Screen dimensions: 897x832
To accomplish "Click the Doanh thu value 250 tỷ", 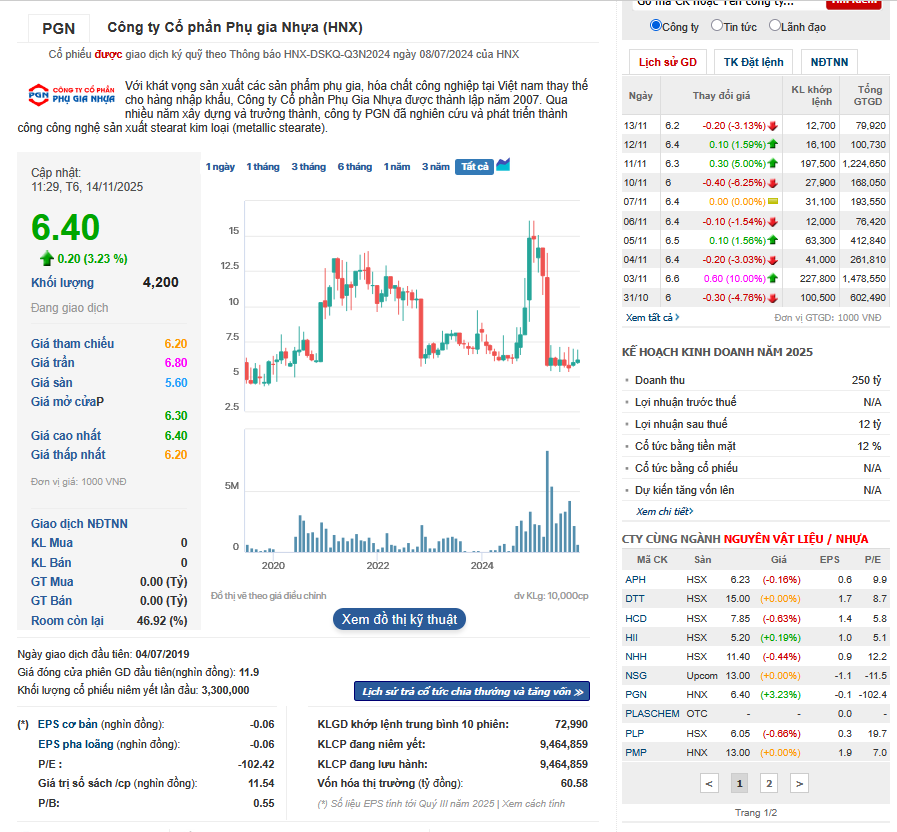I will (x=866, y=380).
